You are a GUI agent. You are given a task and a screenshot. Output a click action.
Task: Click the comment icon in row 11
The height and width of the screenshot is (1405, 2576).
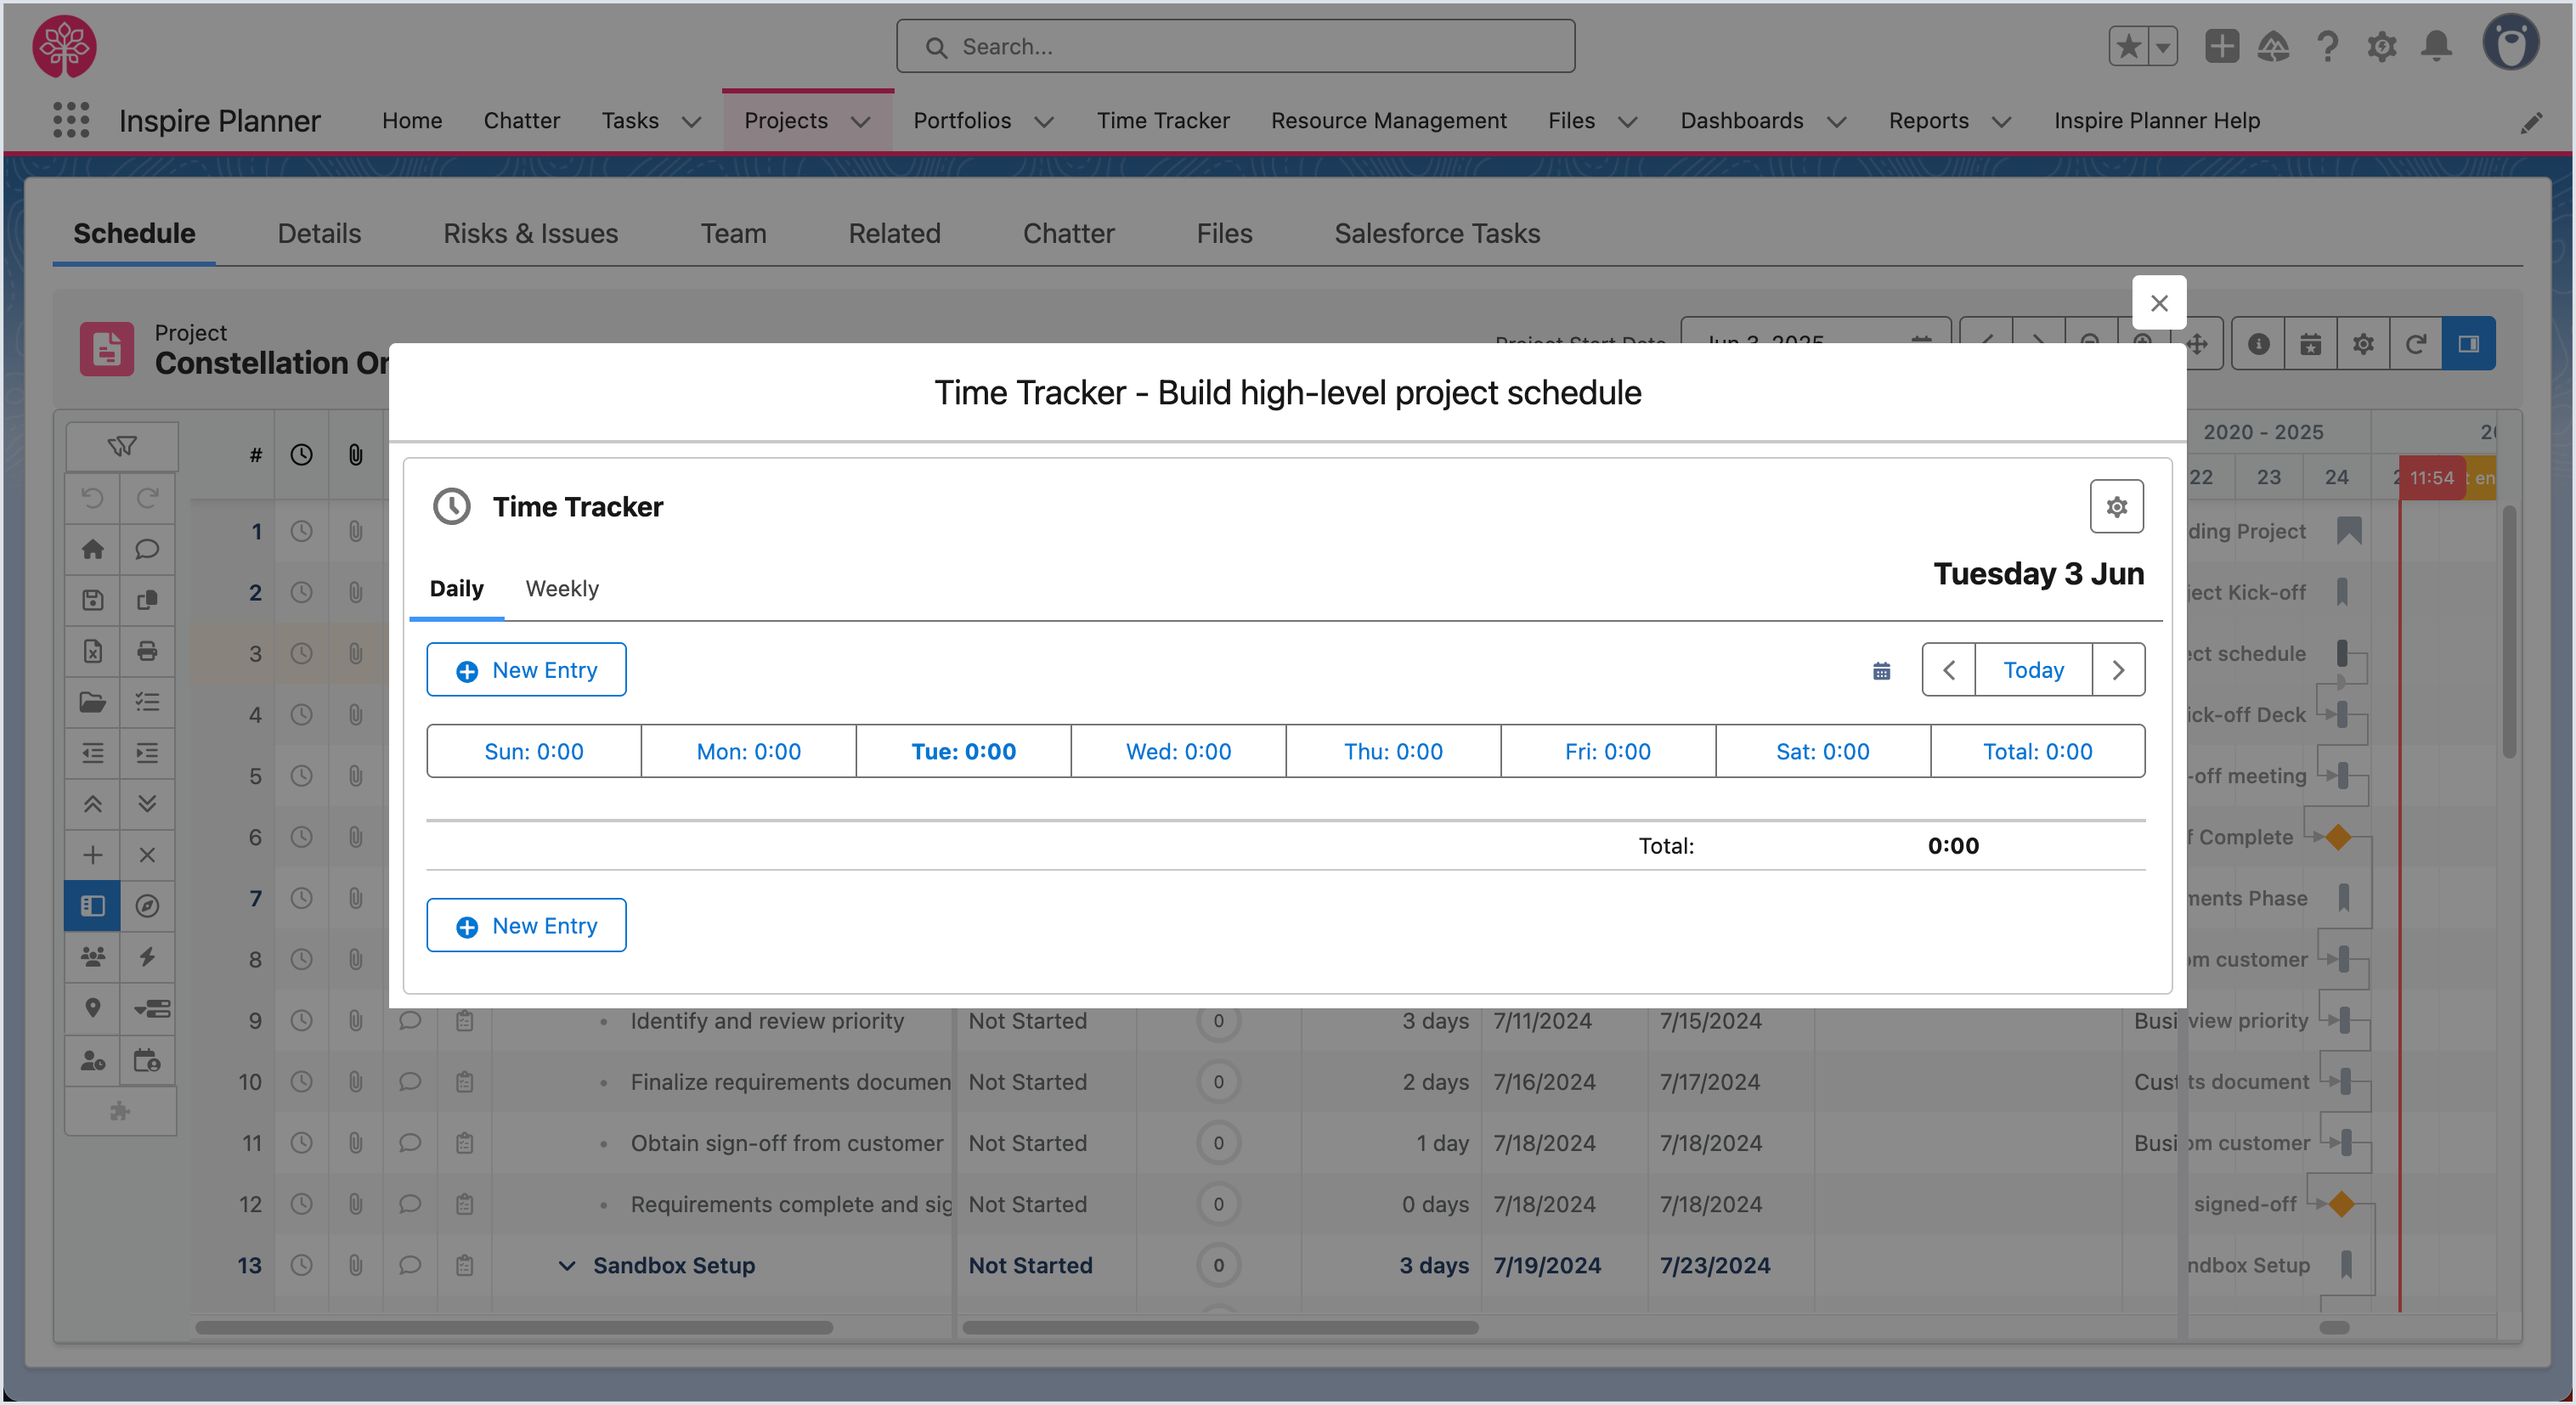(x=410, y=1143)
